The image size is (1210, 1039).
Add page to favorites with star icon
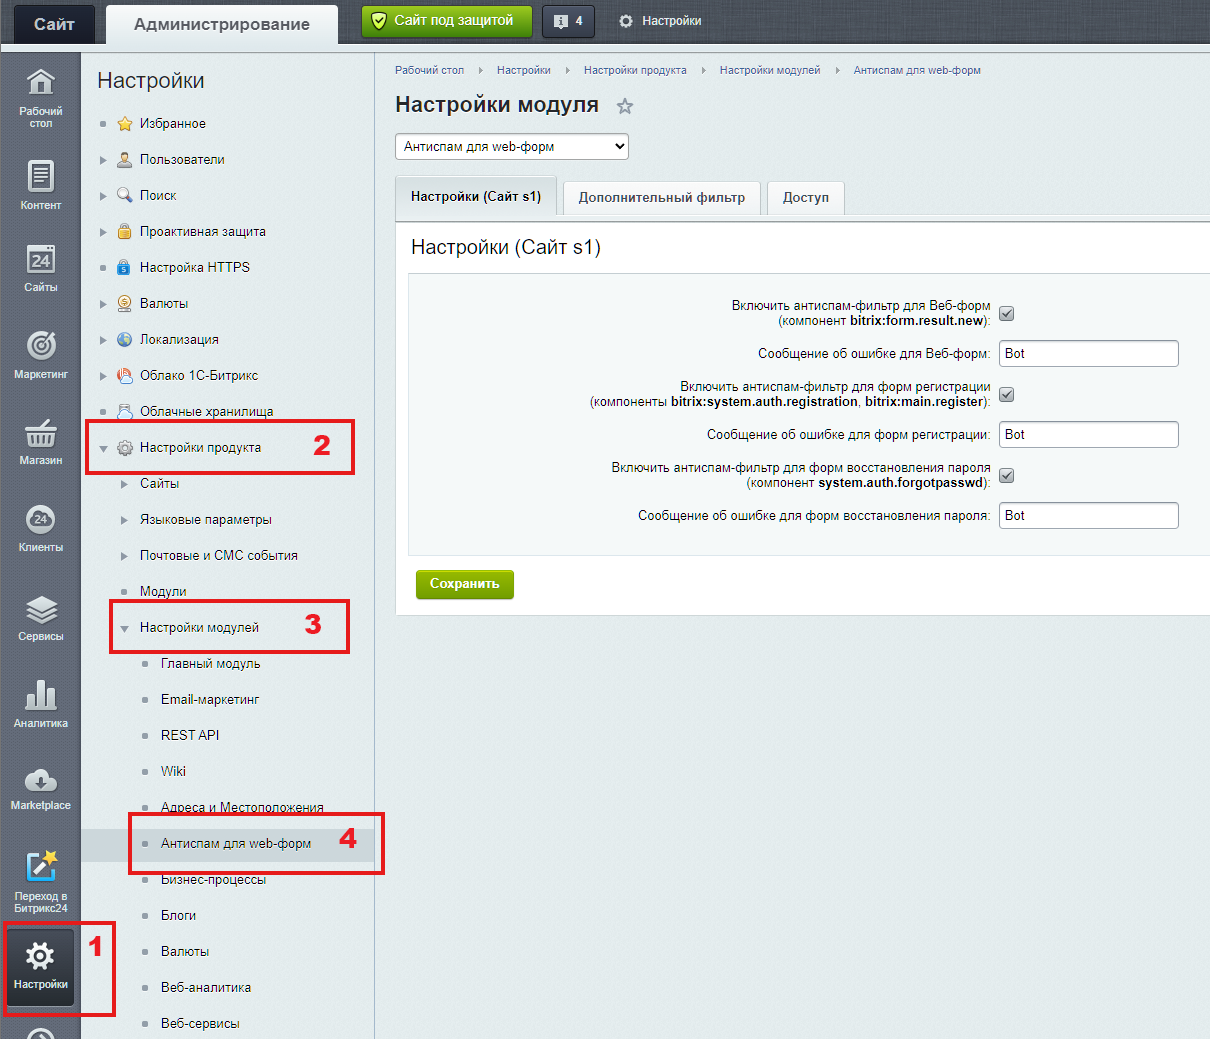click(625, 106)
